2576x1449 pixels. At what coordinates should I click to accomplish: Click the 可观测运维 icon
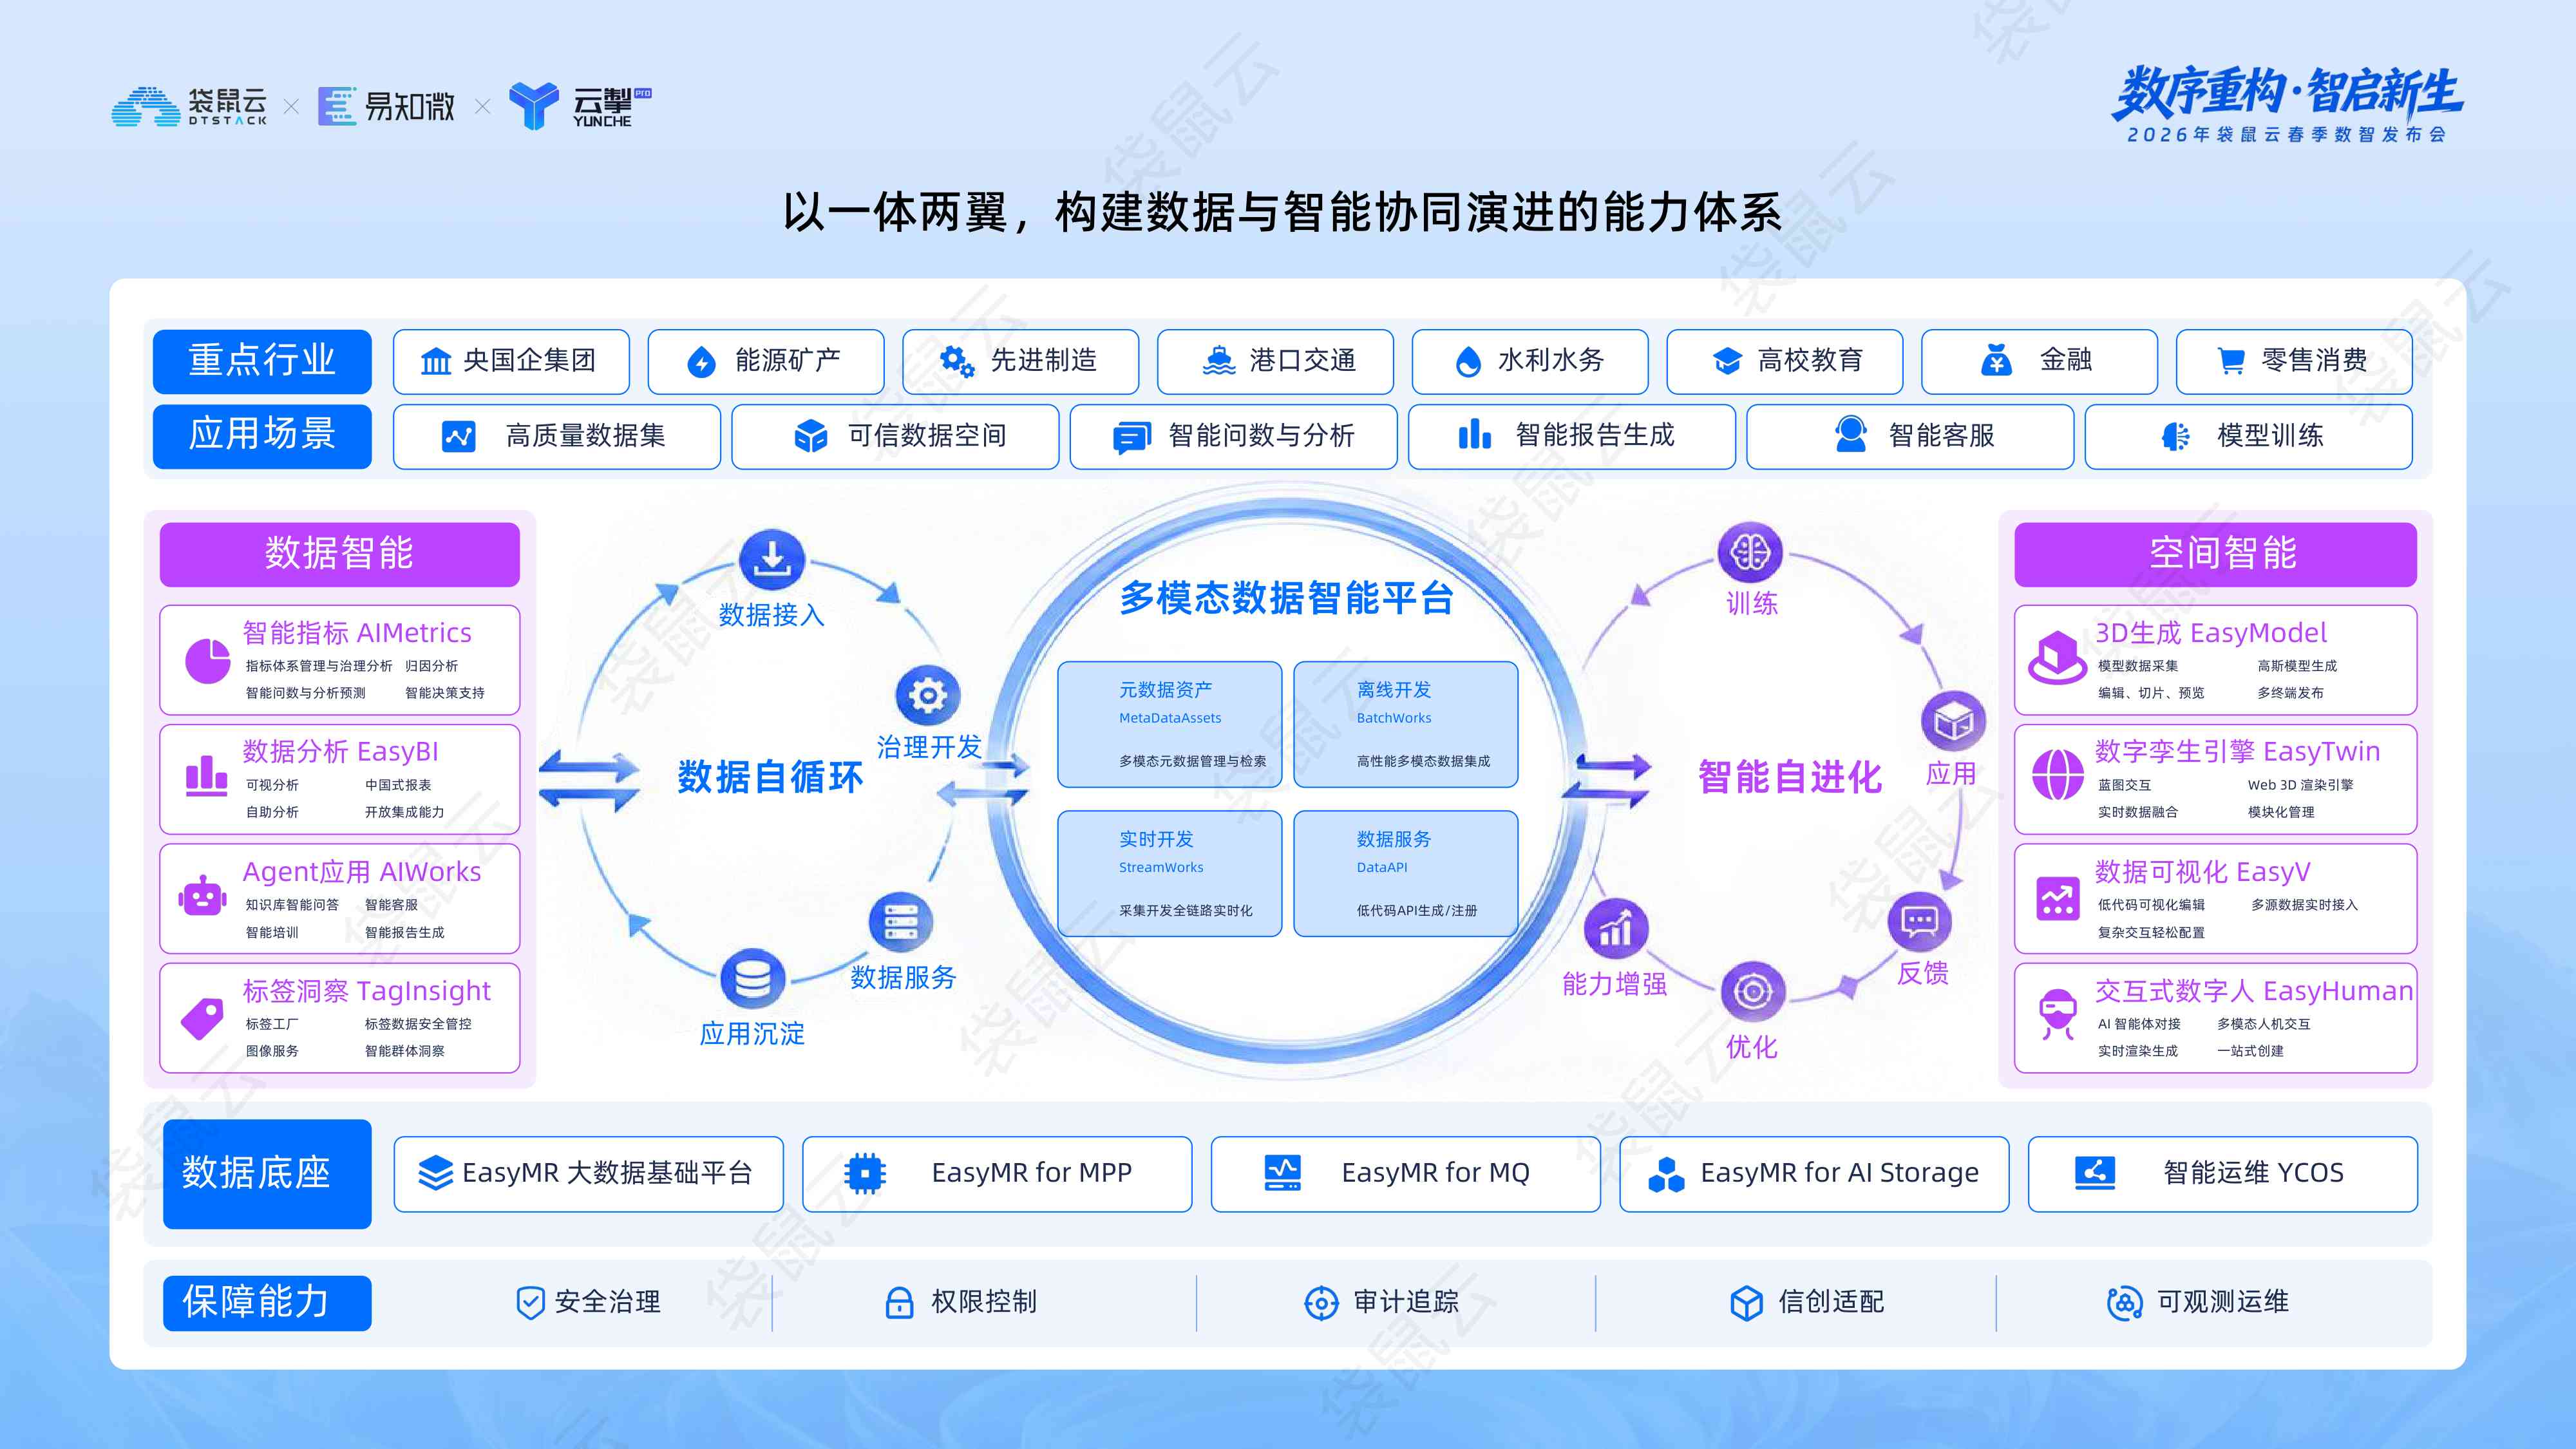point(2124,1303)
